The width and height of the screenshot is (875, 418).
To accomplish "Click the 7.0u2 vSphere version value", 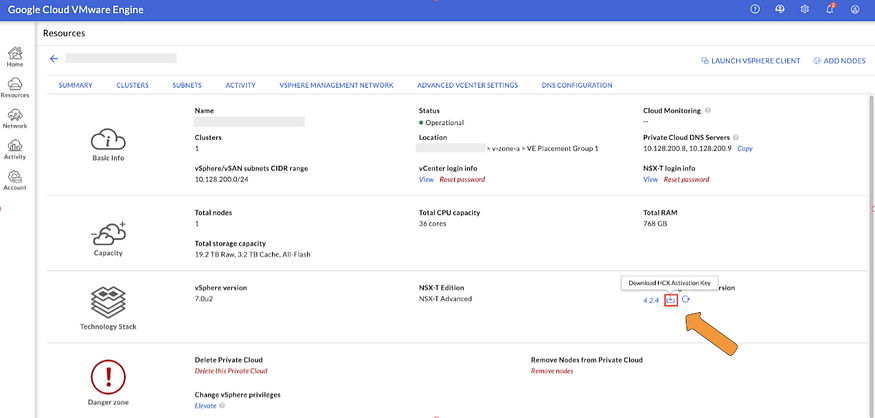I will click(x=204, y=299).
